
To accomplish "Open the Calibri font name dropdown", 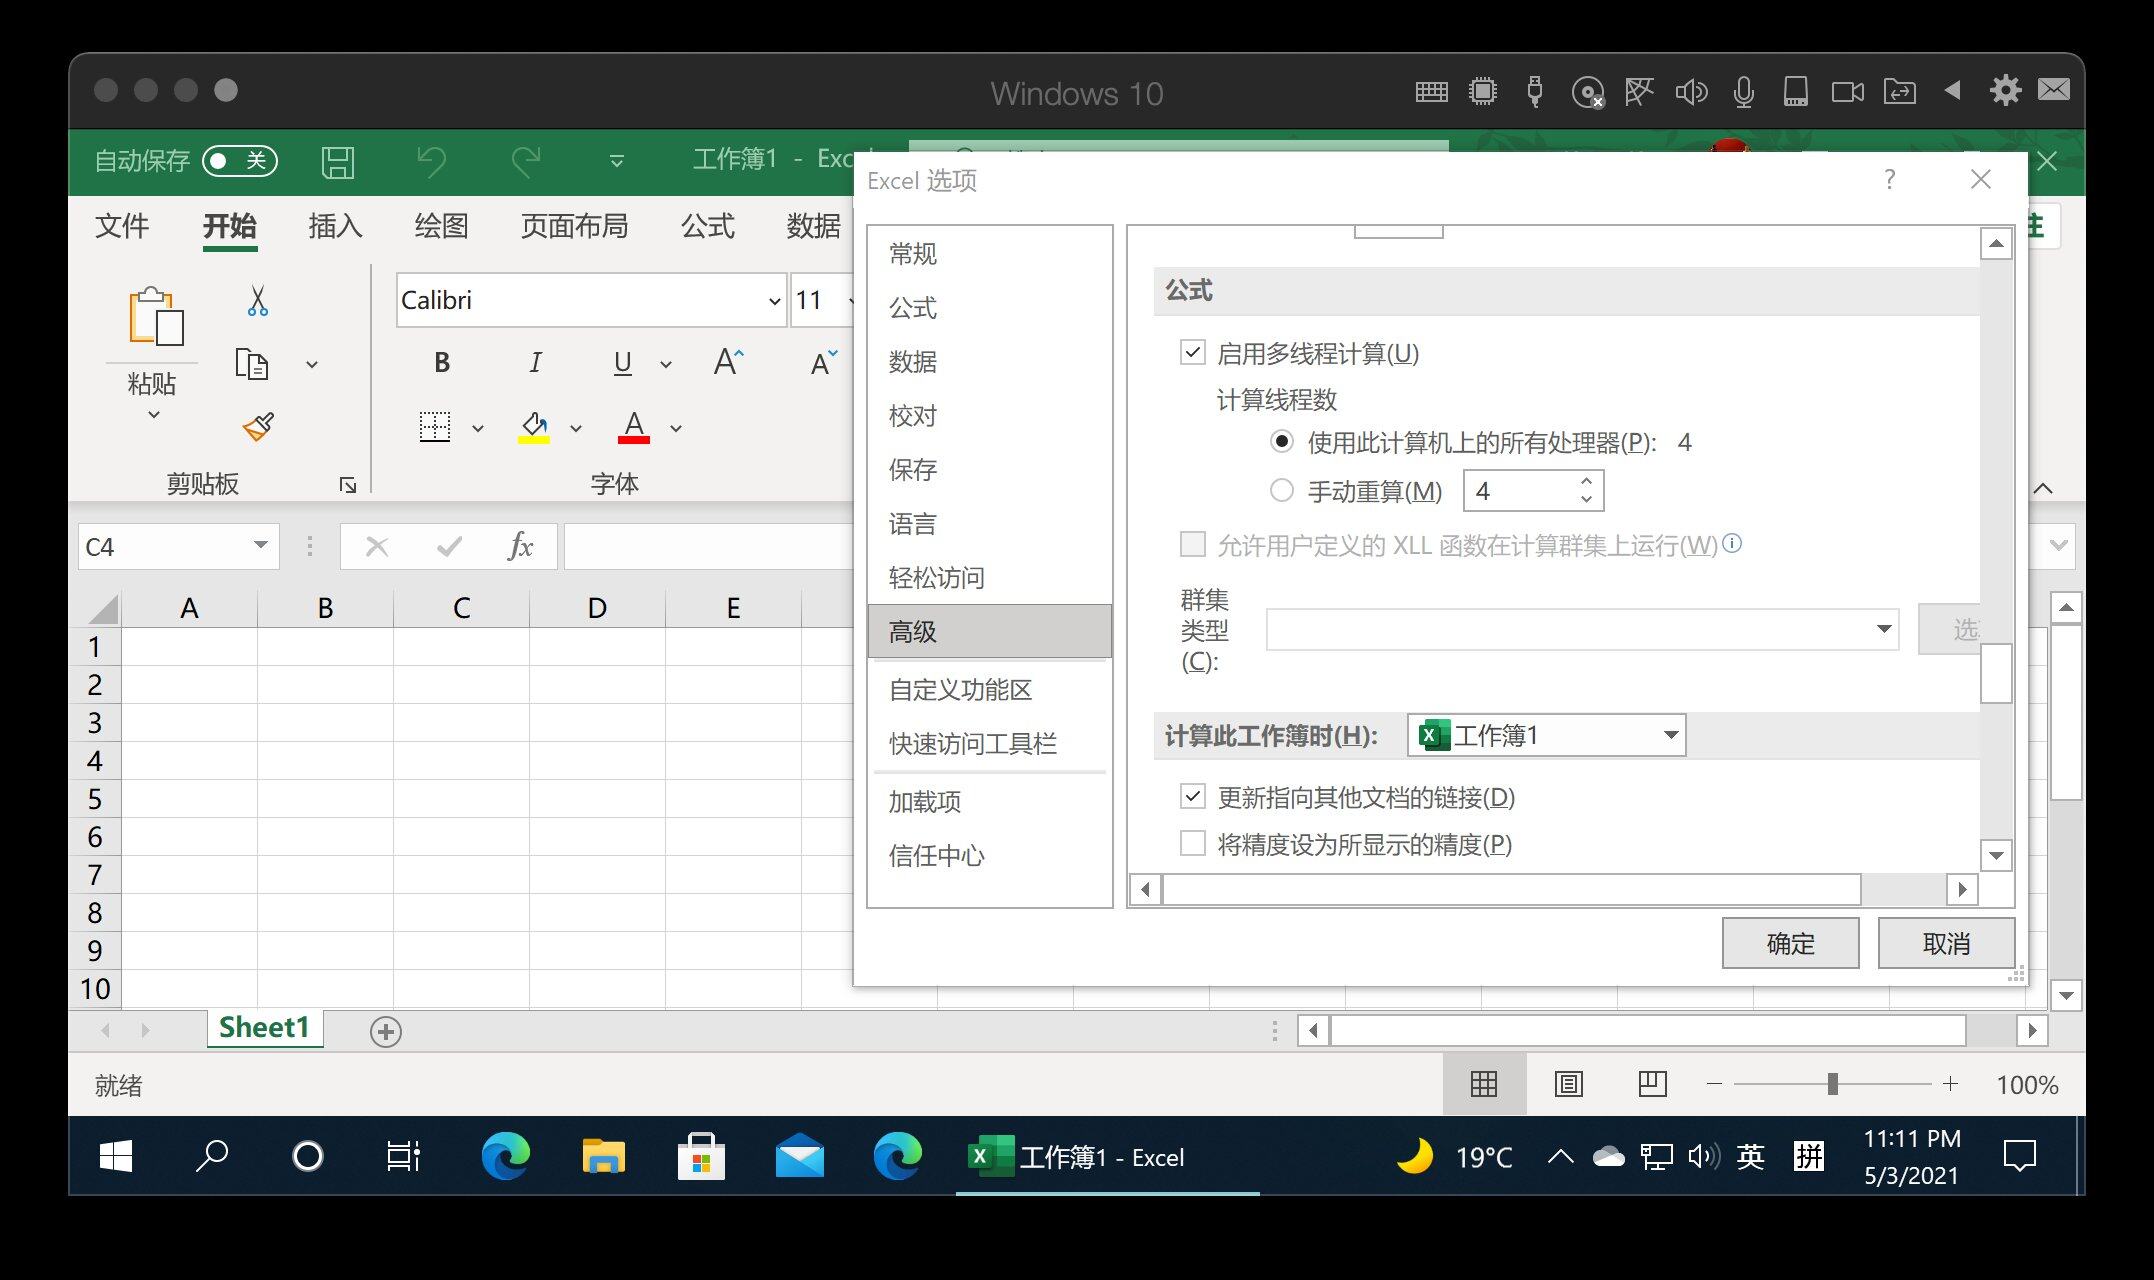I will (x=773, y=301).
